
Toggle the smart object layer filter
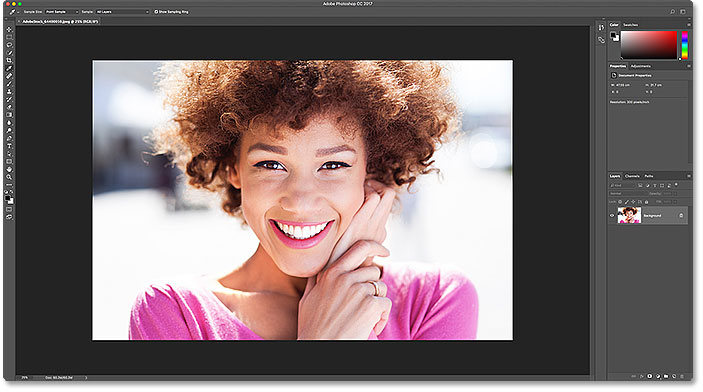coord(669,185)
